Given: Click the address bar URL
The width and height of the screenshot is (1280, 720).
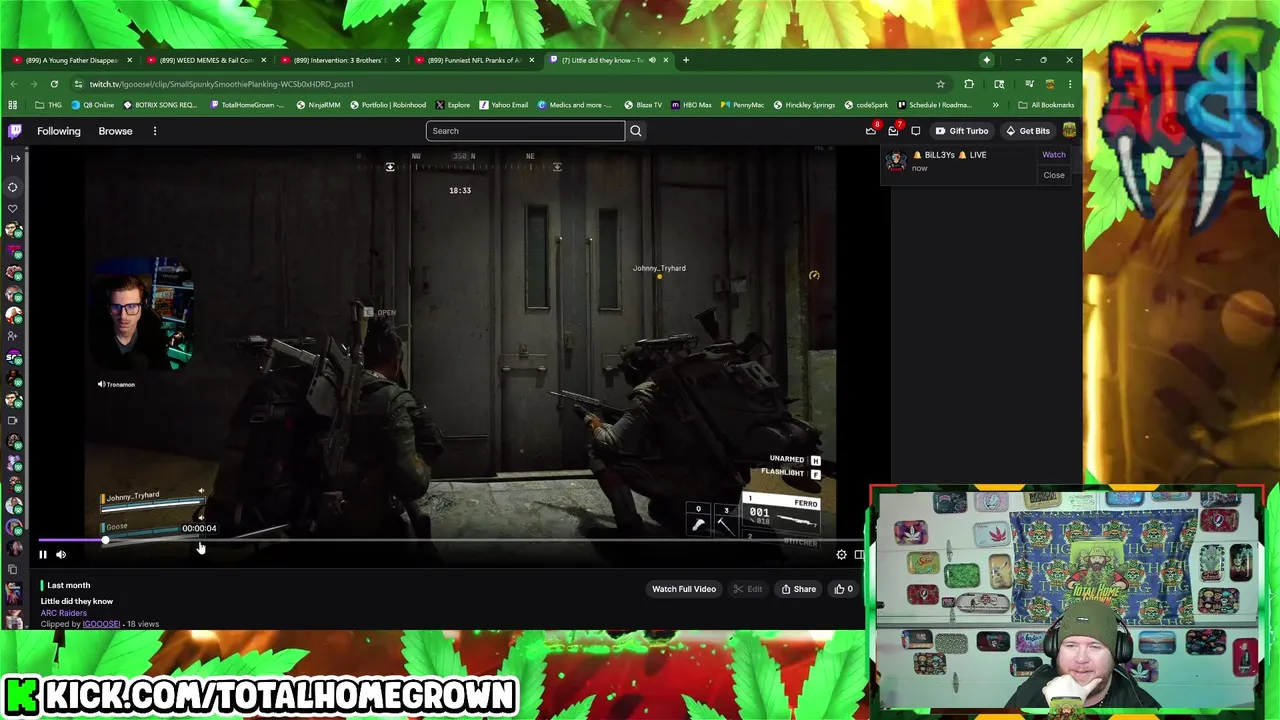Looking at the screenshot, I should (221, 84).
